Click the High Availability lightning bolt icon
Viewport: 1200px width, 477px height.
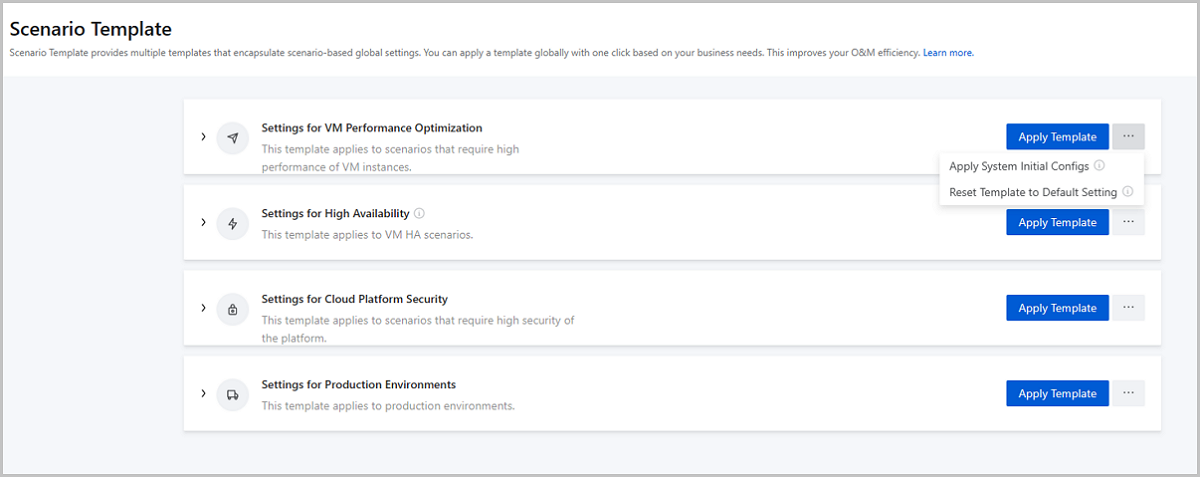click(232, 223)
